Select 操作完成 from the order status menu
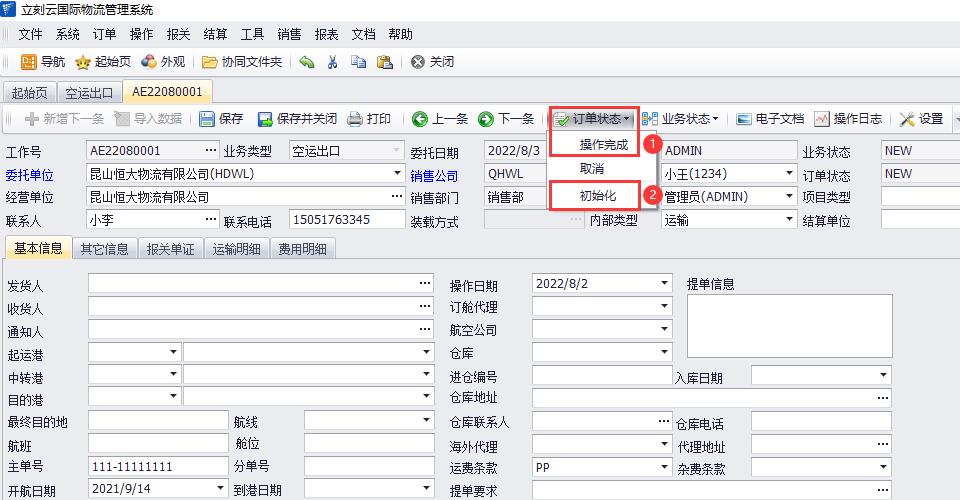 604,145
